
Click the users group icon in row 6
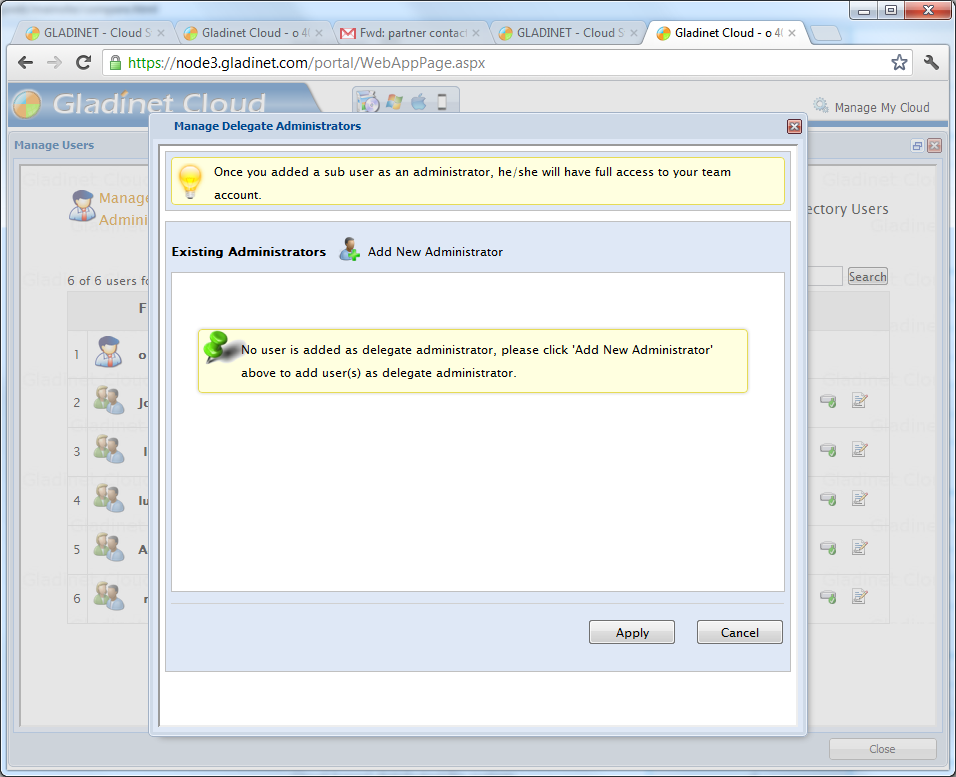point(109,596)
